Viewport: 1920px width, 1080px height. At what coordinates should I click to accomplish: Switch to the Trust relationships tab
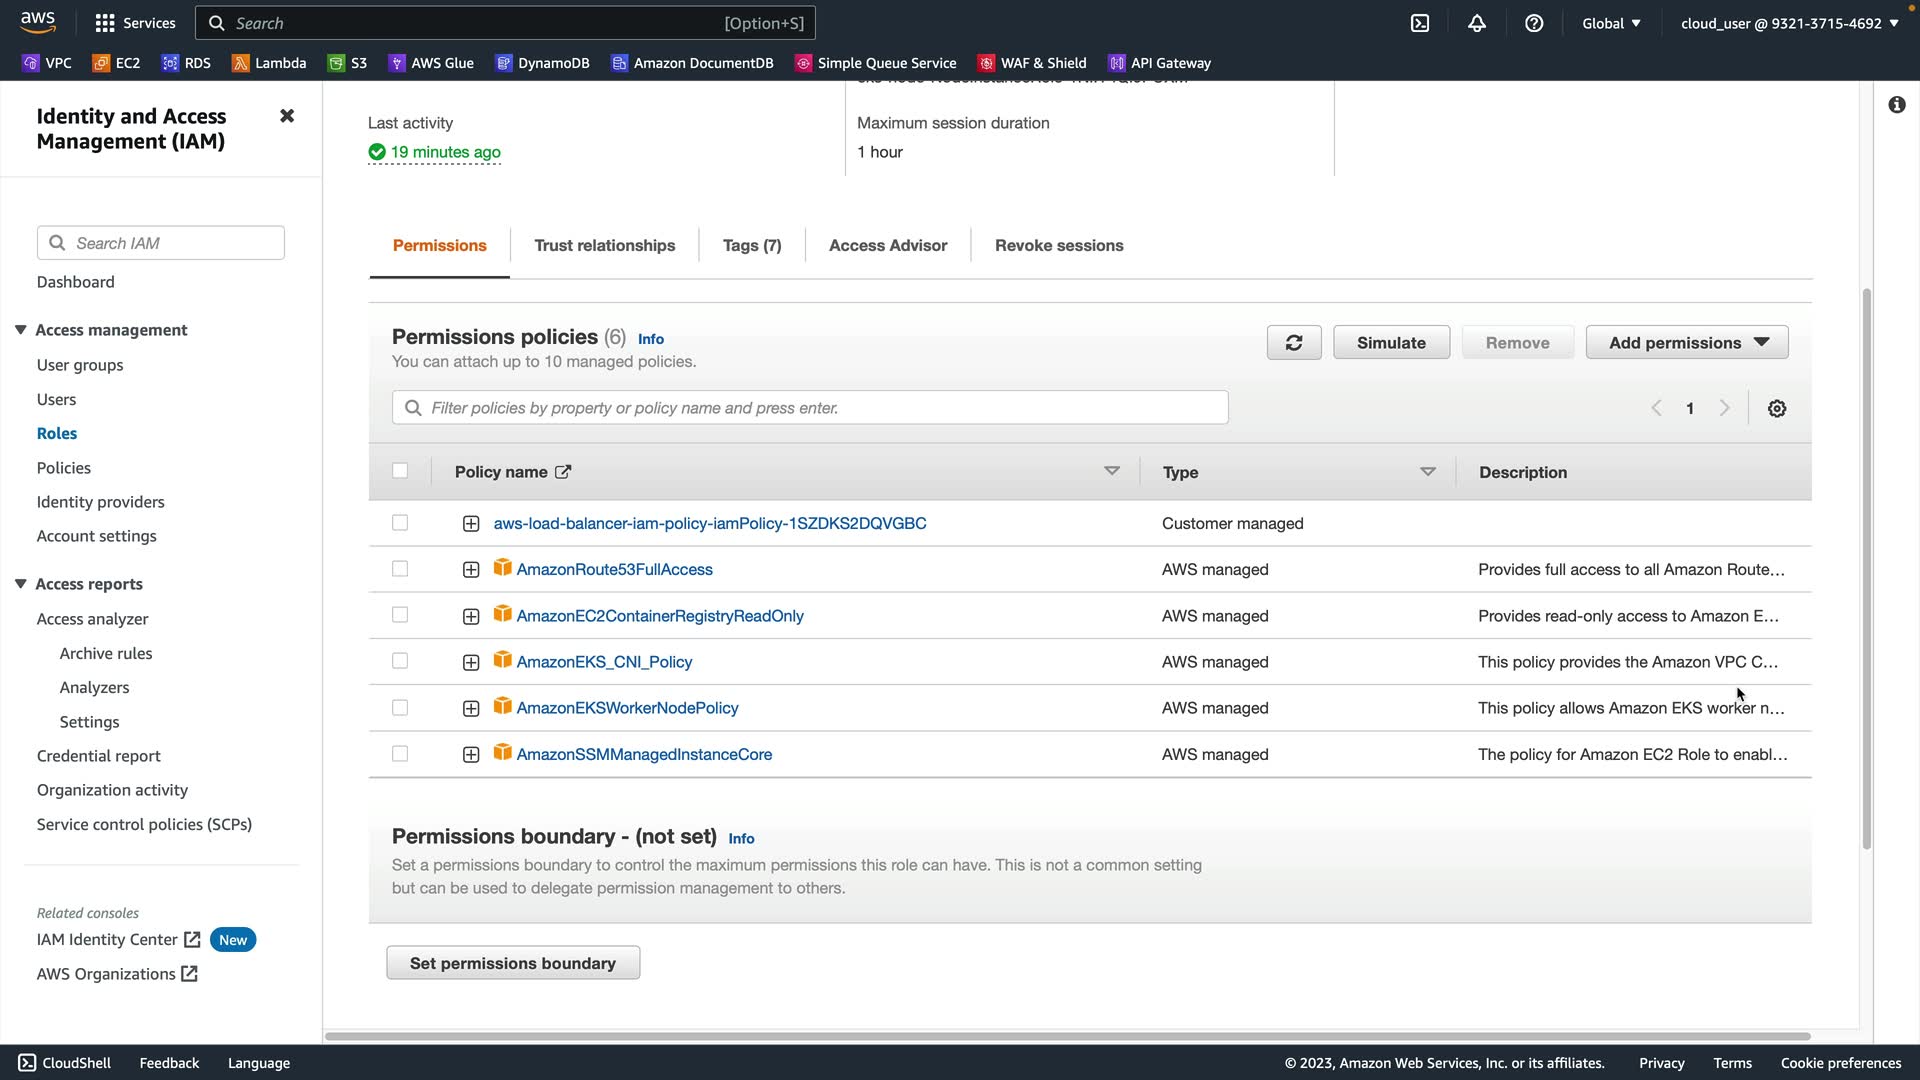coord(604,246)
